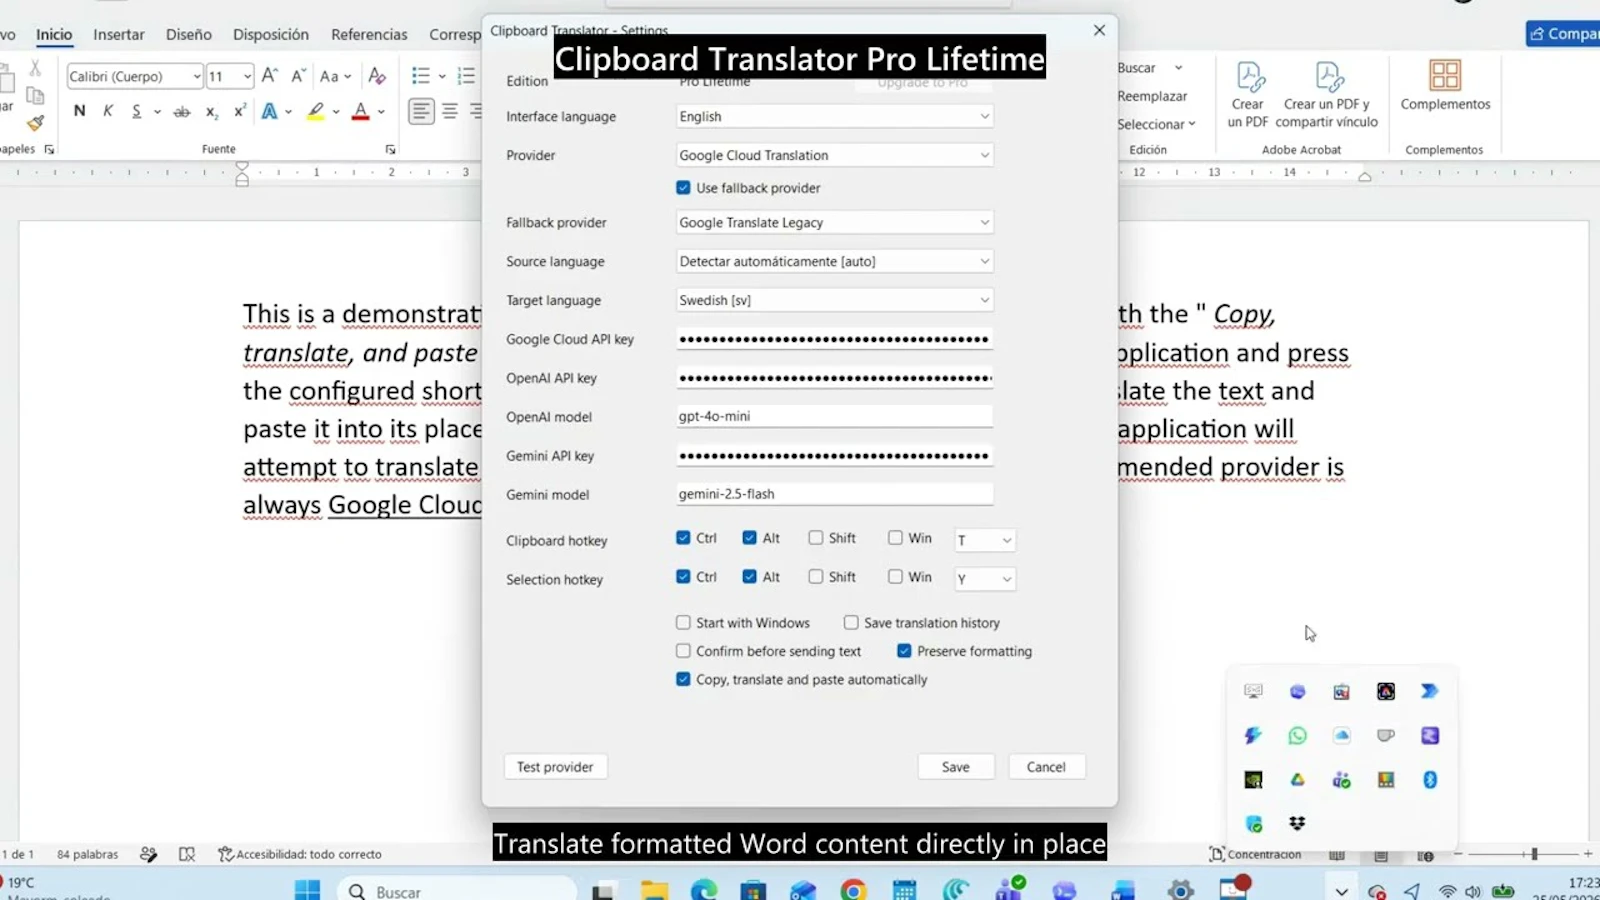This screenshot has height=900, width=1600.
Task: Decrease font size in Word ribbon
Action: point(298,76)
